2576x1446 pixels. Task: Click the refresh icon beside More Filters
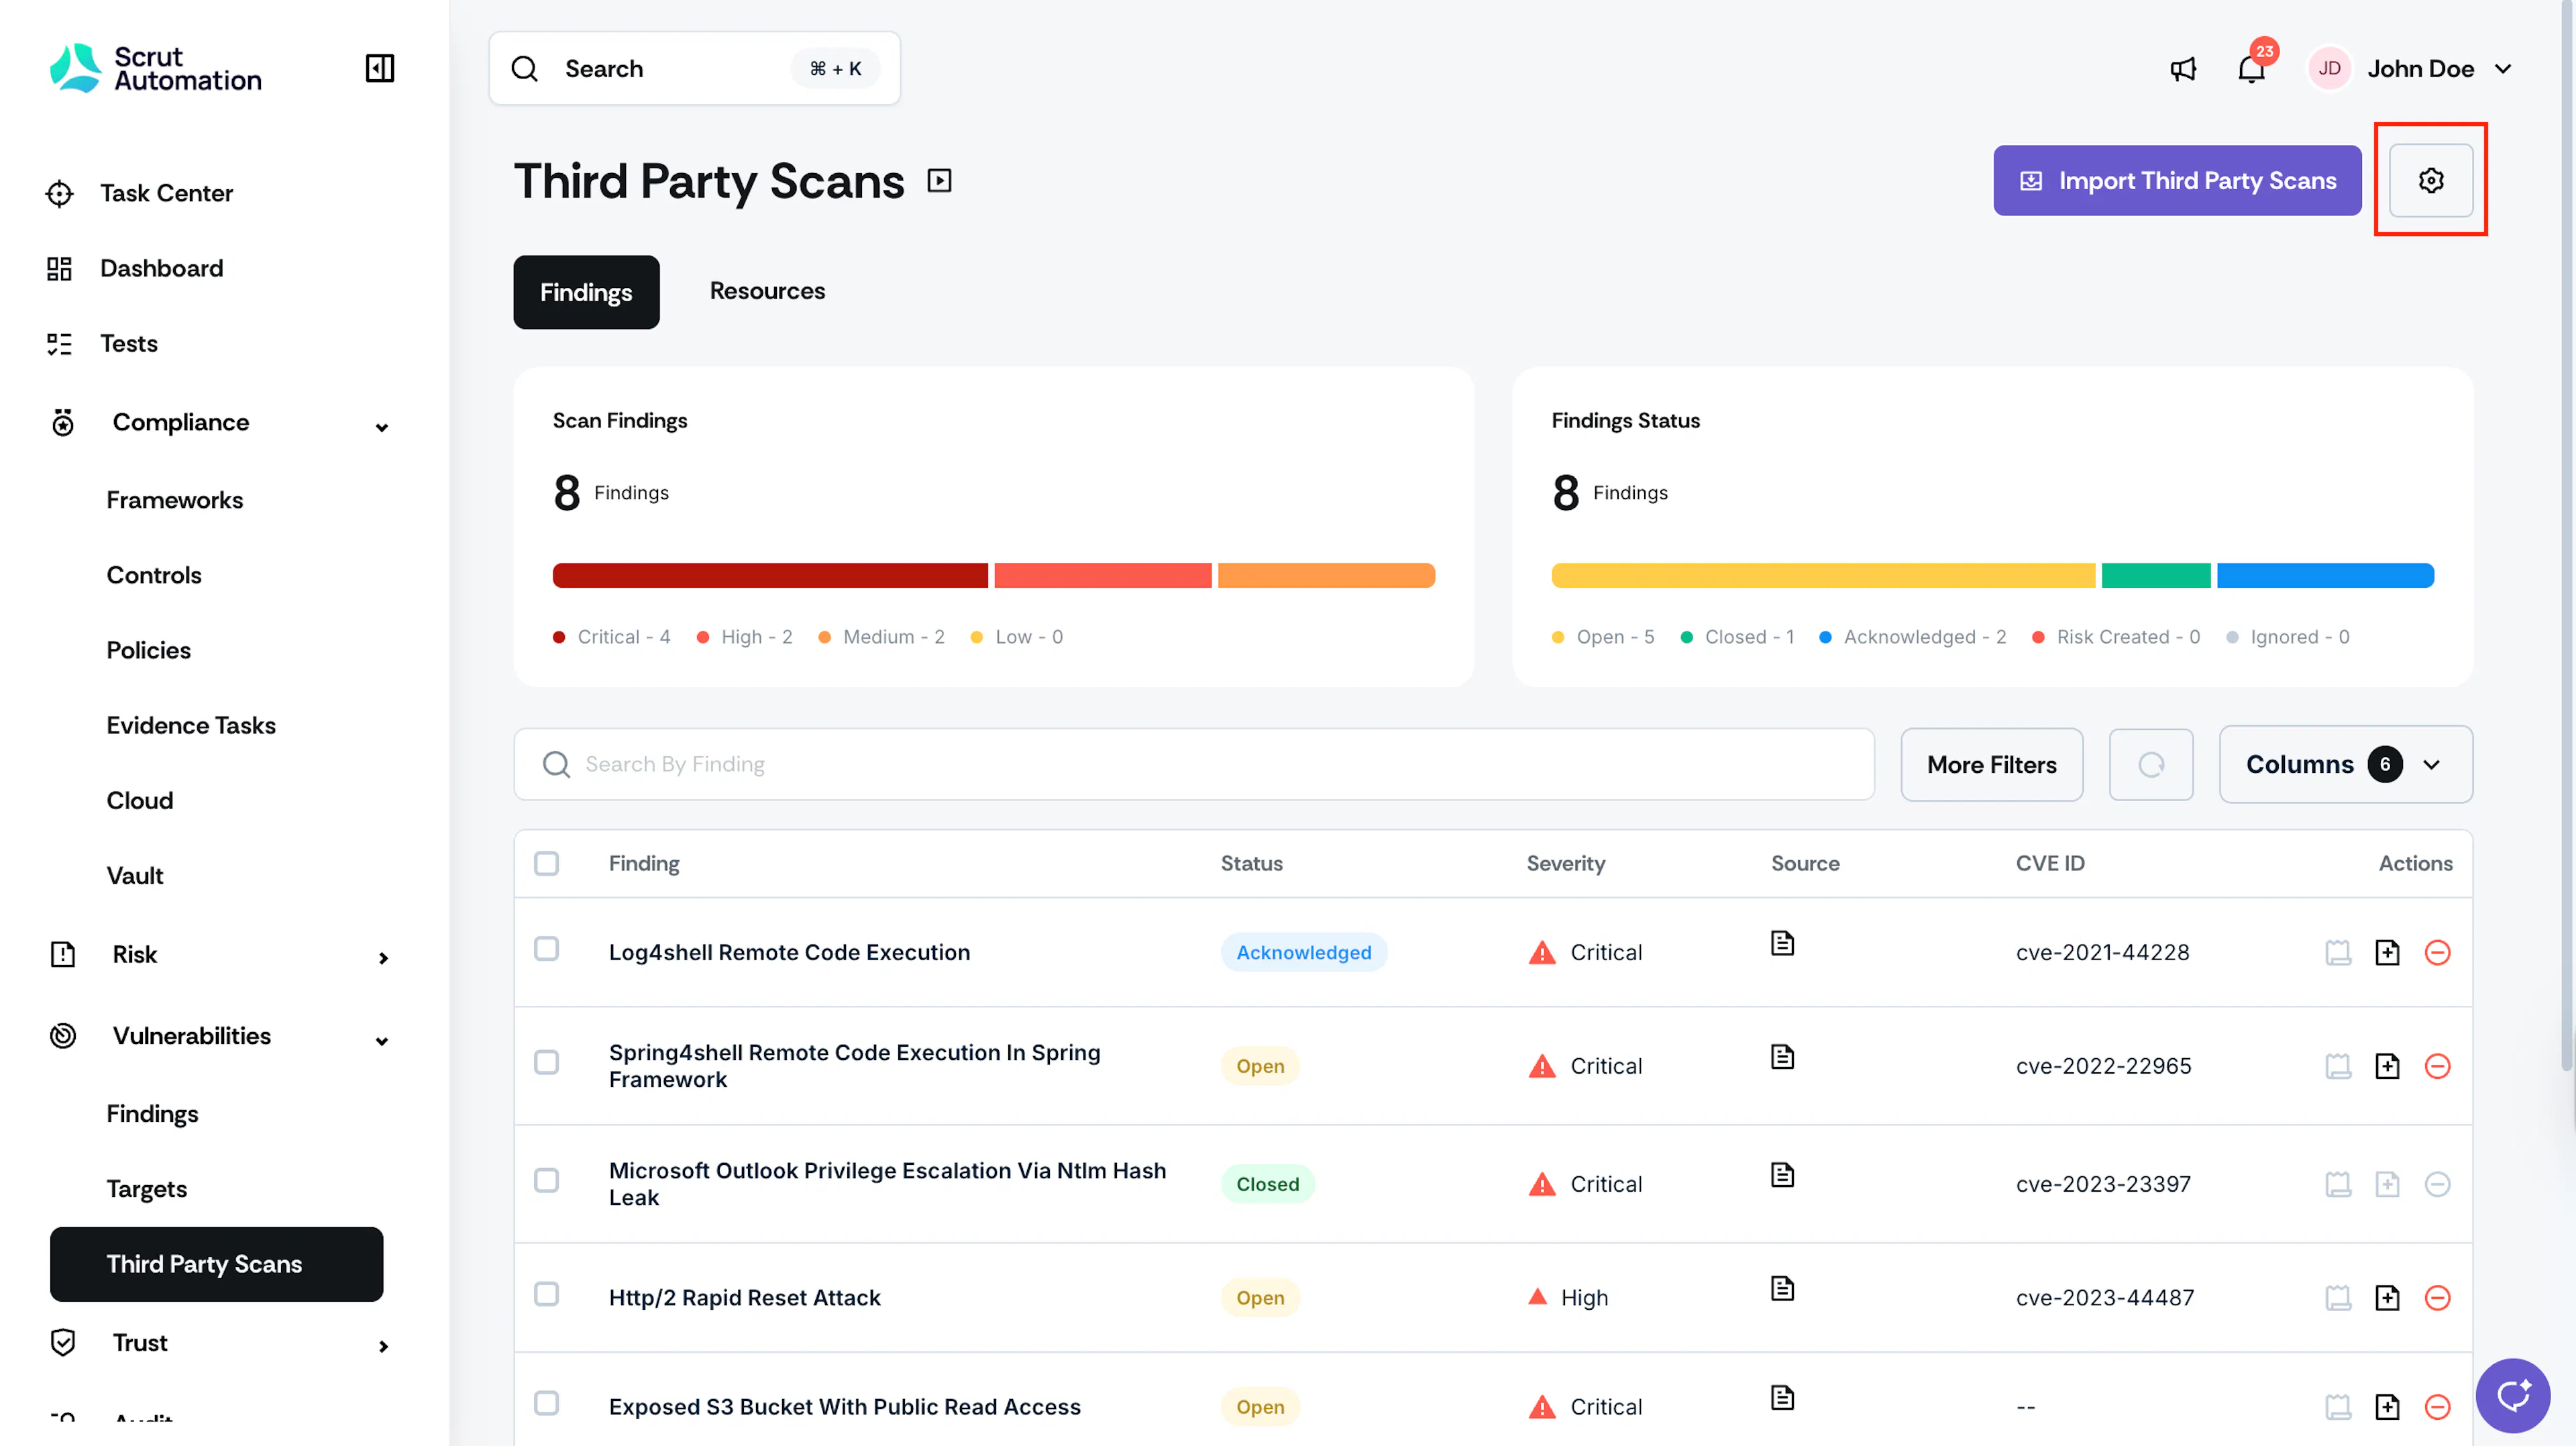click(x=2151, y=764)
